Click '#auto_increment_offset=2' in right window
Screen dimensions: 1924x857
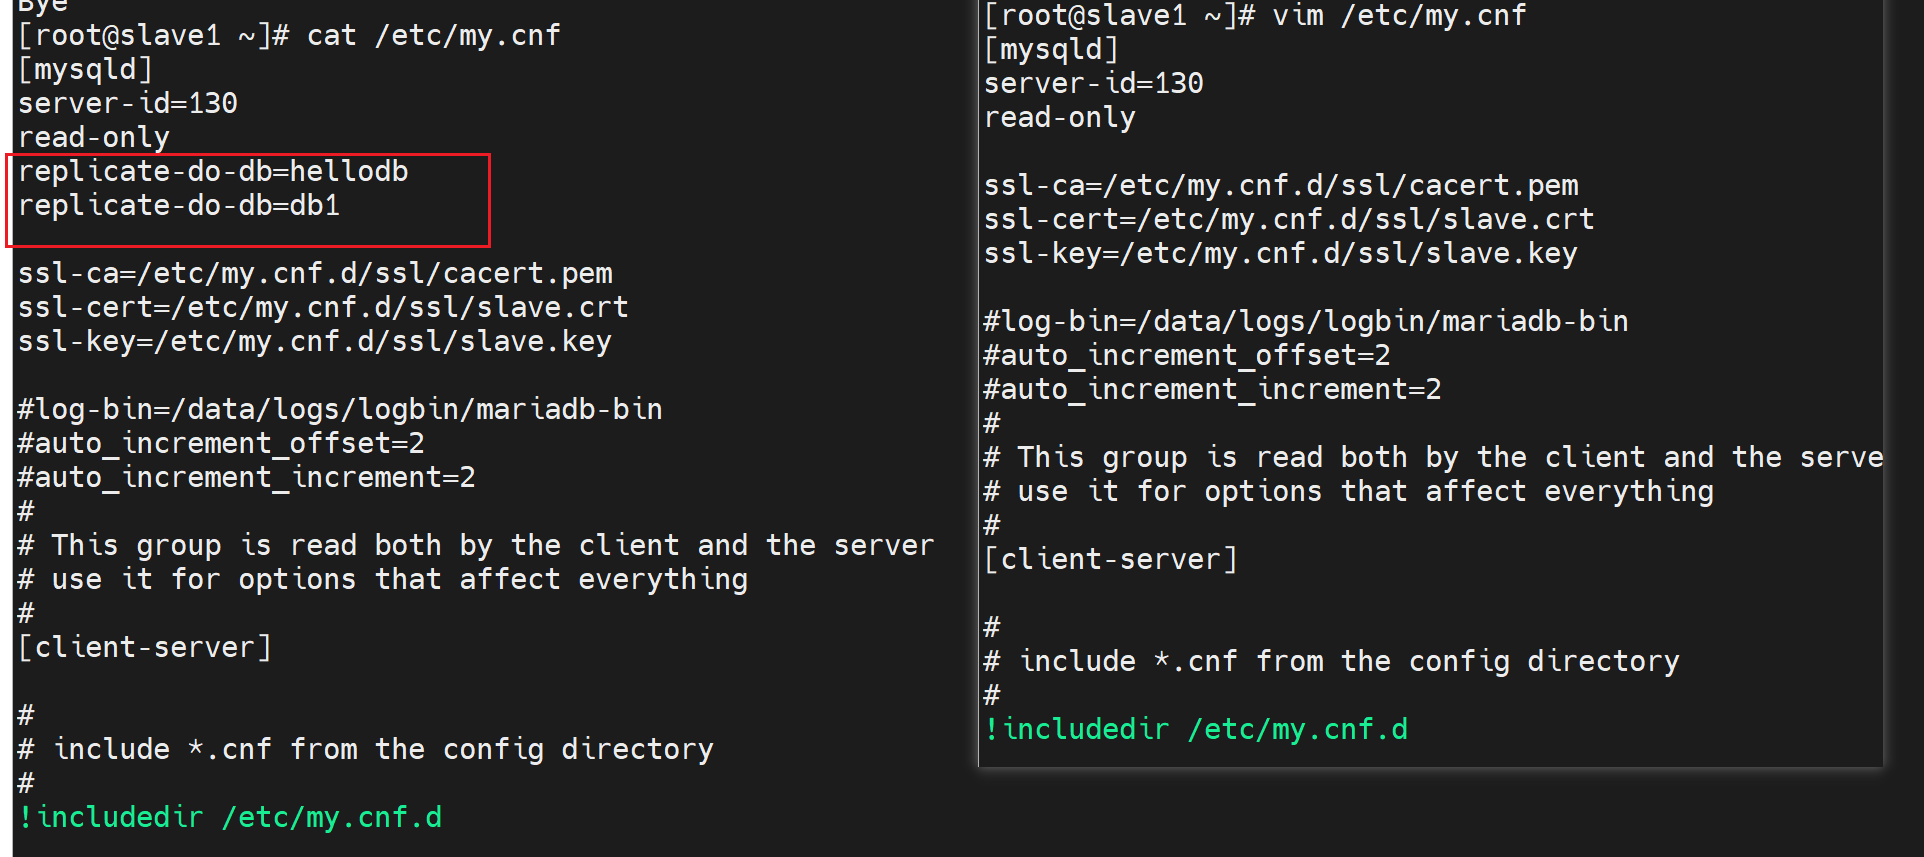[1187, 356]
